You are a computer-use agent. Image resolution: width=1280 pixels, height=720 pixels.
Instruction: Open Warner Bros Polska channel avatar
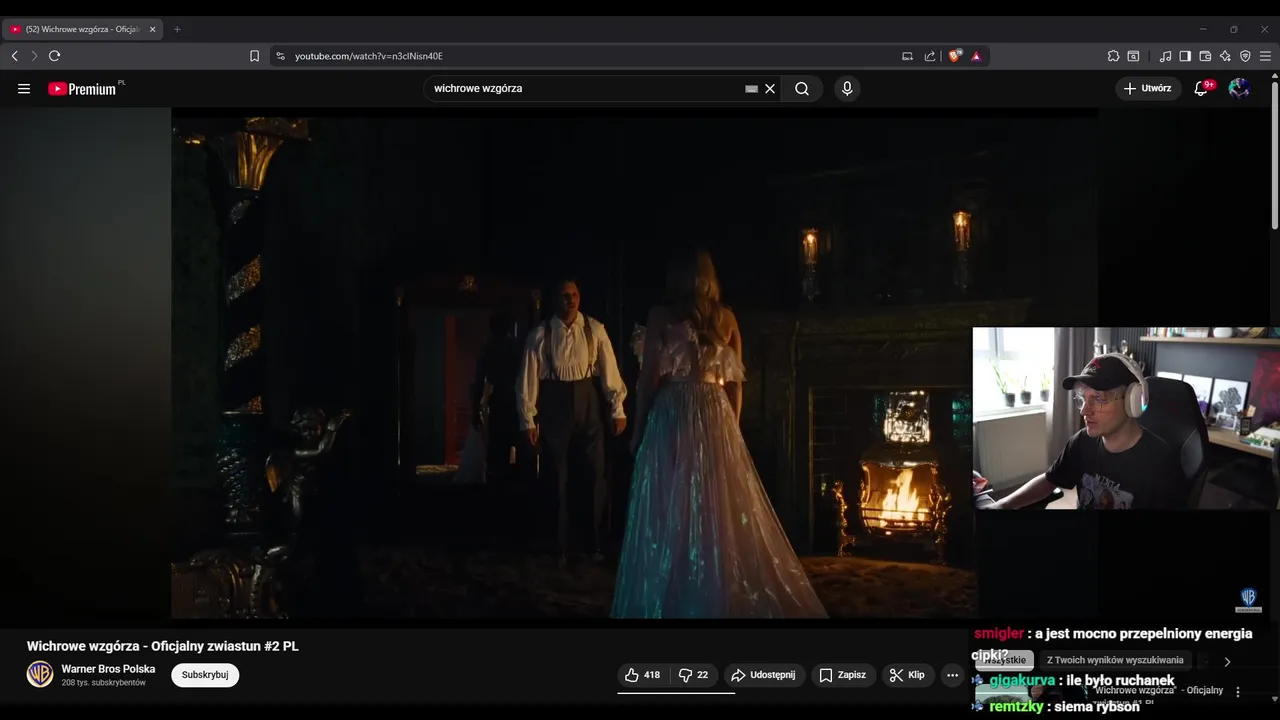click(x=40, y=674)
